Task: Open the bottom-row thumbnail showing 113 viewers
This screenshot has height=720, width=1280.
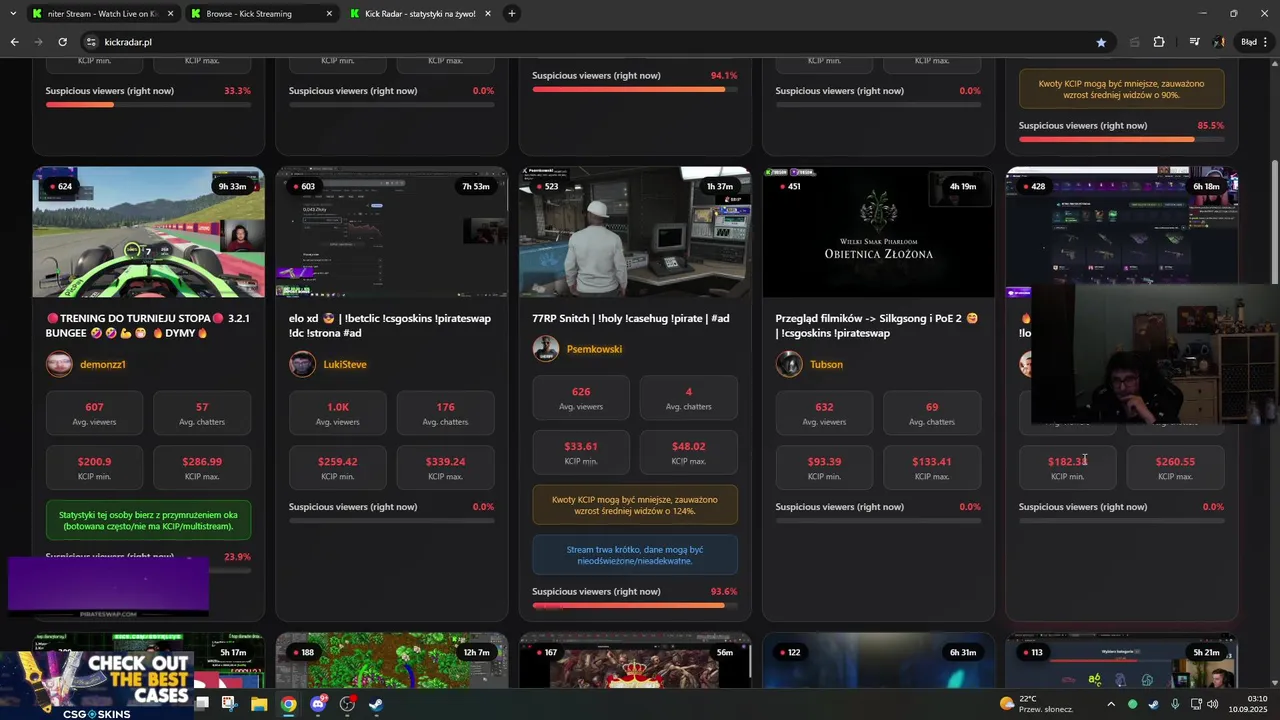Action: (1121, 660)
